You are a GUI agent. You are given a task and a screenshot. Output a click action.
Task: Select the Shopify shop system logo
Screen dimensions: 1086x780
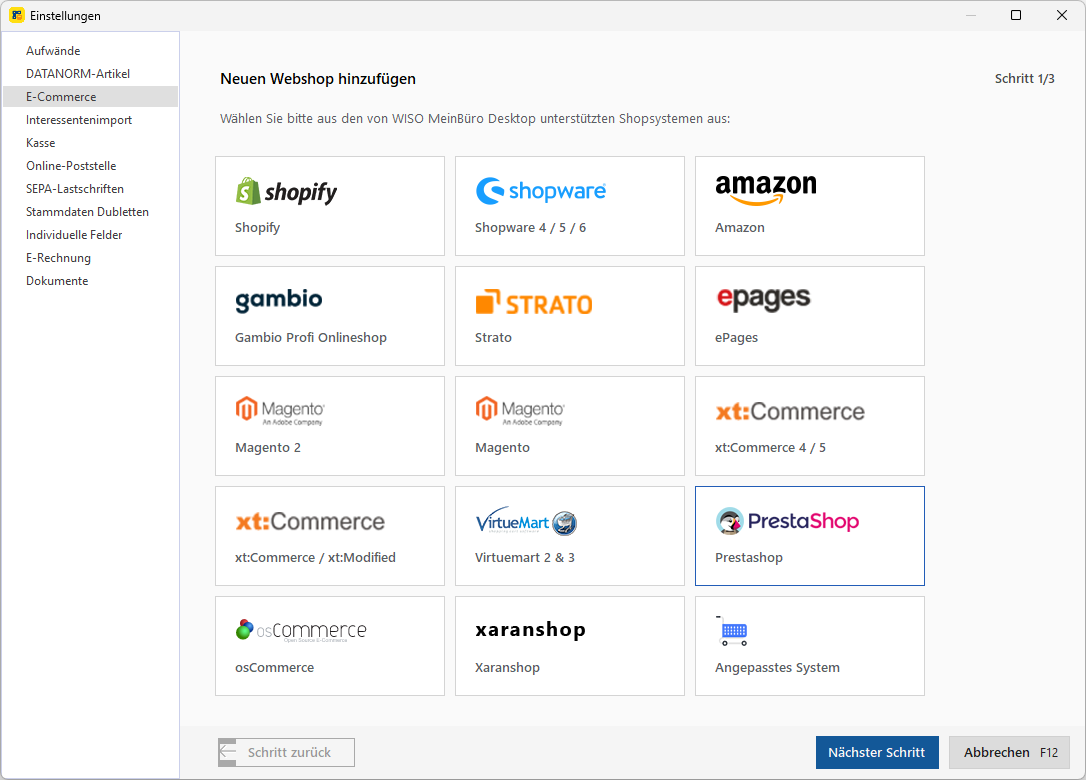(x=286, y=192)
